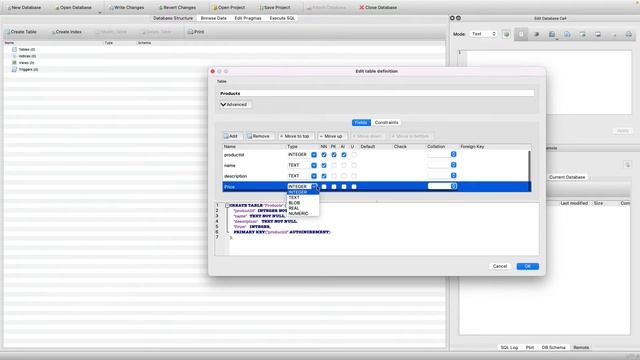The width and height of the screenshot is (640, 360).
Task: Click Delete Table in structure toolbar
Action: pos(157,32)
